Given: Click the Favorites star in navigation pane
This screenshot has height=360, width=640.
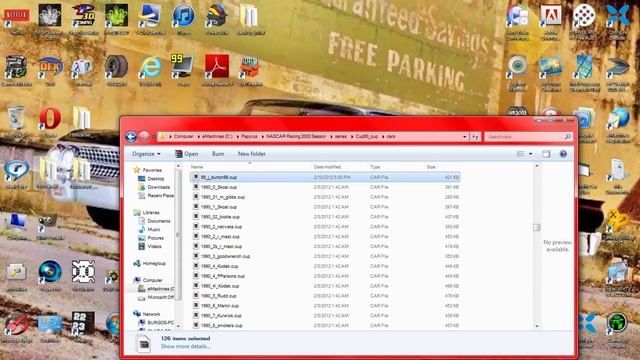Looking at the screenshot, I should tap(137, 170).
